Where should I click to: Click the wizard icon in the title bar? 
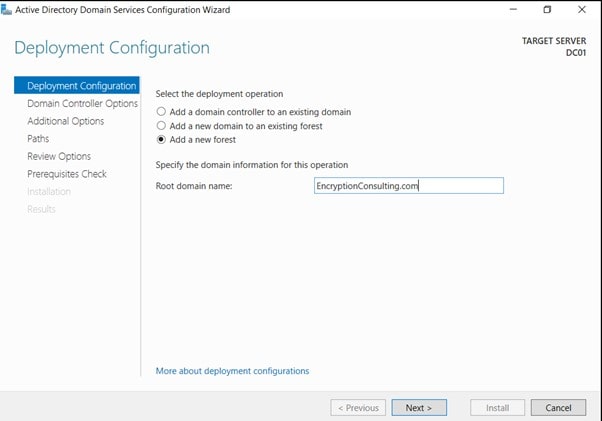click(7, 10)
